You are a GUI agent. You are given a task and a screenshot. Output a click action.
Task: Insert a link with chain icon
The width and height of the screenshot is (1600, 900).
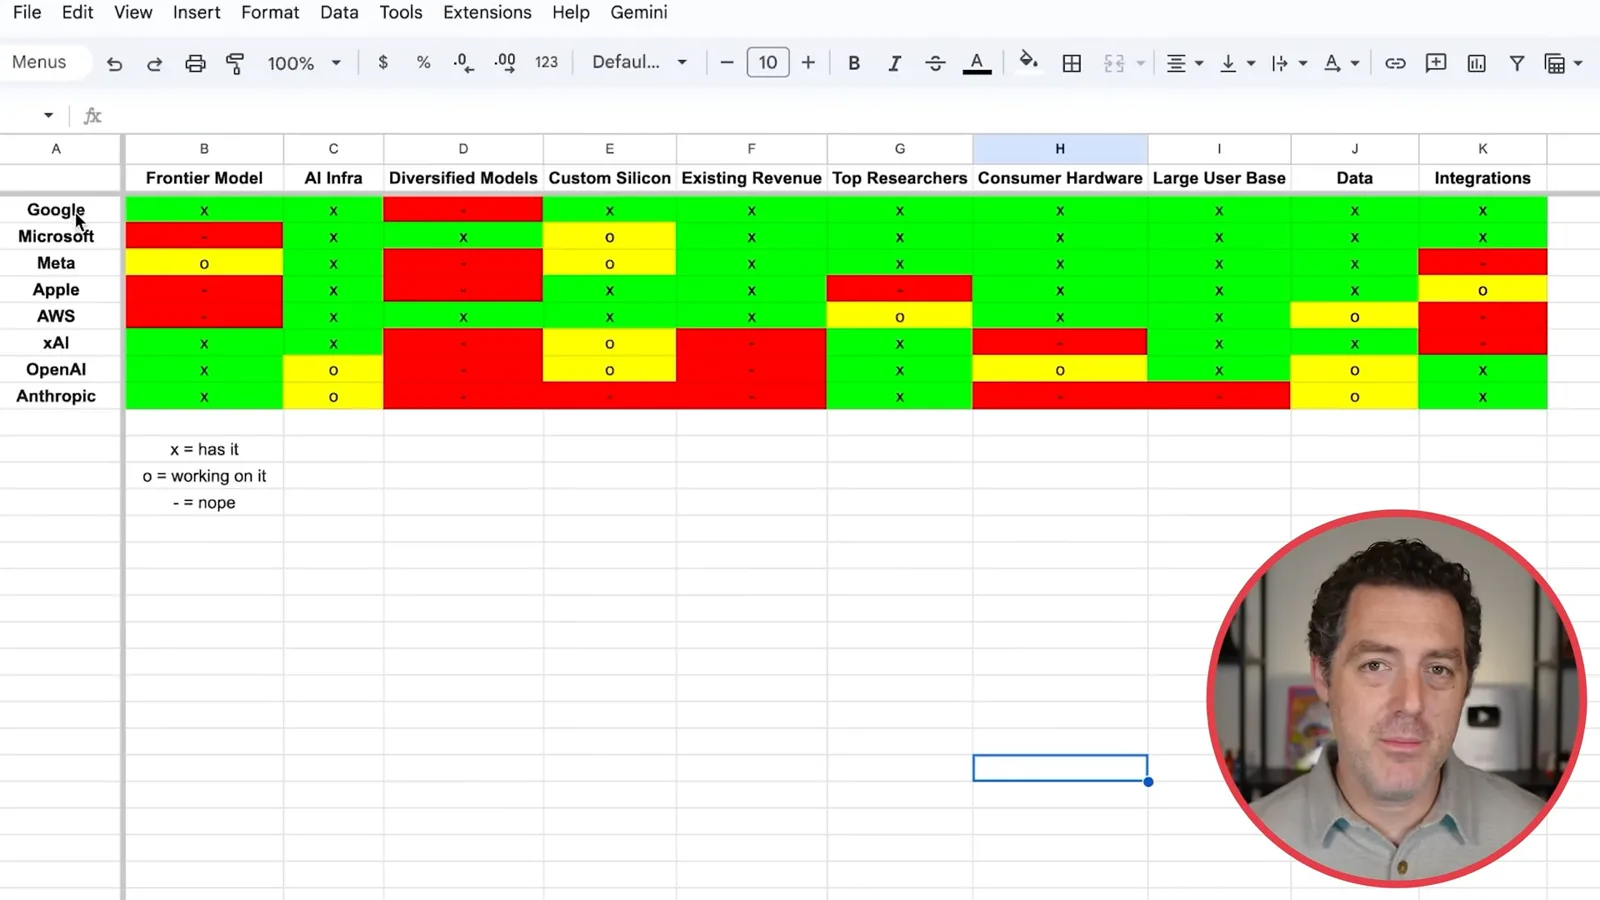tap(1395, 63)
